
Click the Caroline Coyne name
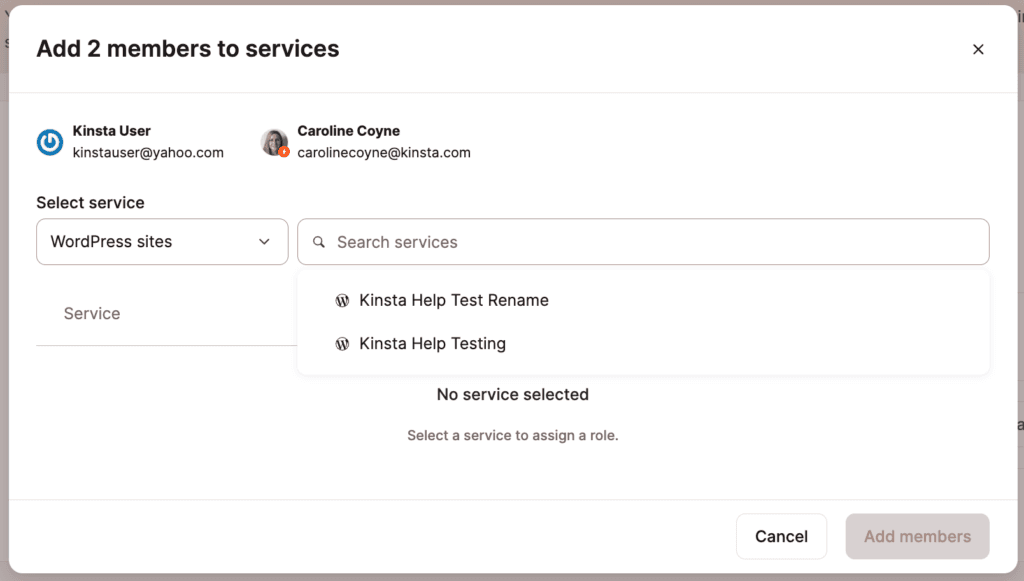pyautogui.click(x=348, y=131)
